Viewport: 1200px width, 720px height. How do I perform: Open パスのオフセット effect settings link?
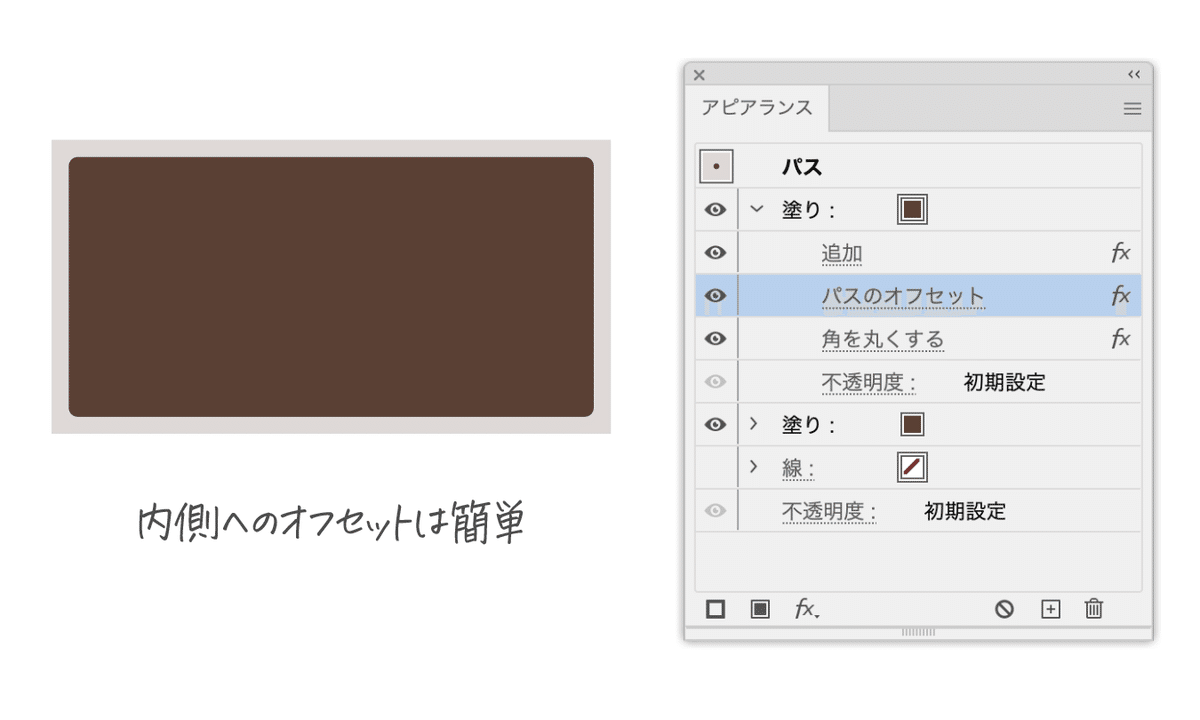[903, 297]
